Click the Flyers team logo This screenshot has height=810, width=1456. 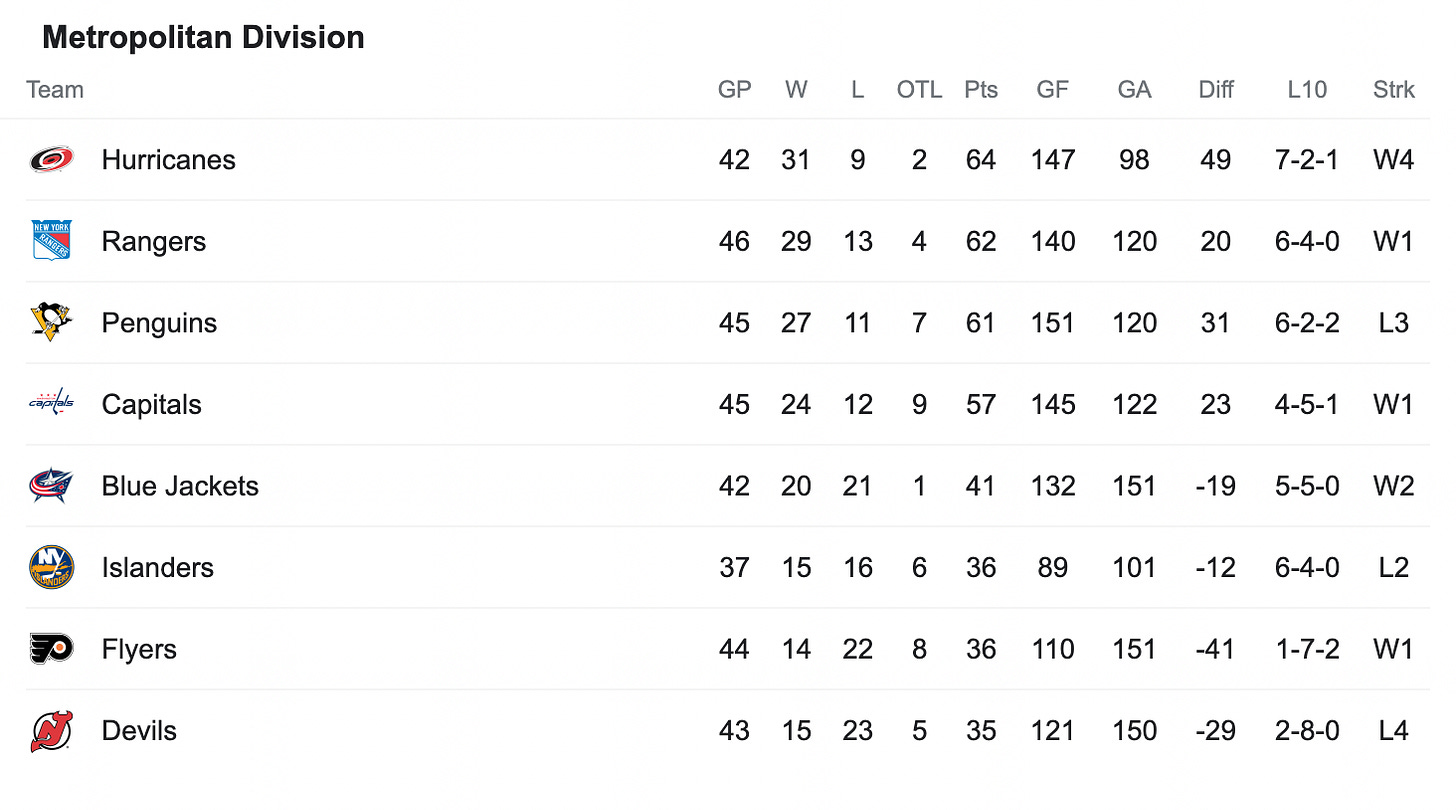tap(51, 649)
